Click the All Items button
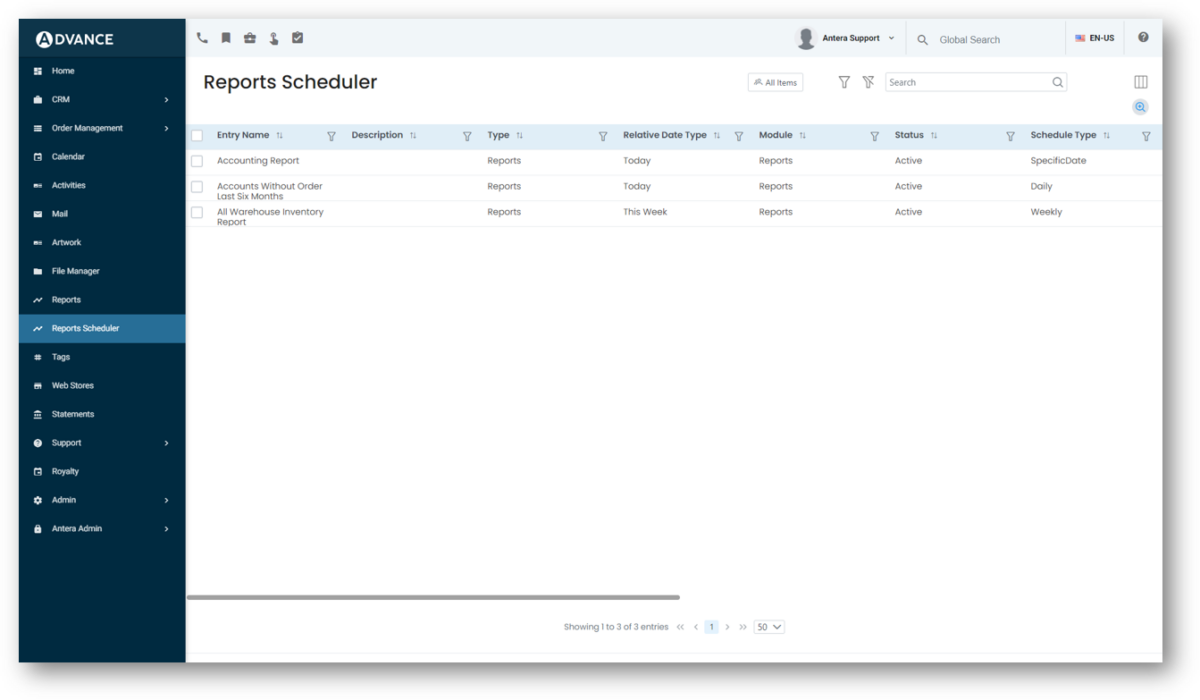This screenshot has width=1200, height=700. pyautogui.click(x=775, y=82)
